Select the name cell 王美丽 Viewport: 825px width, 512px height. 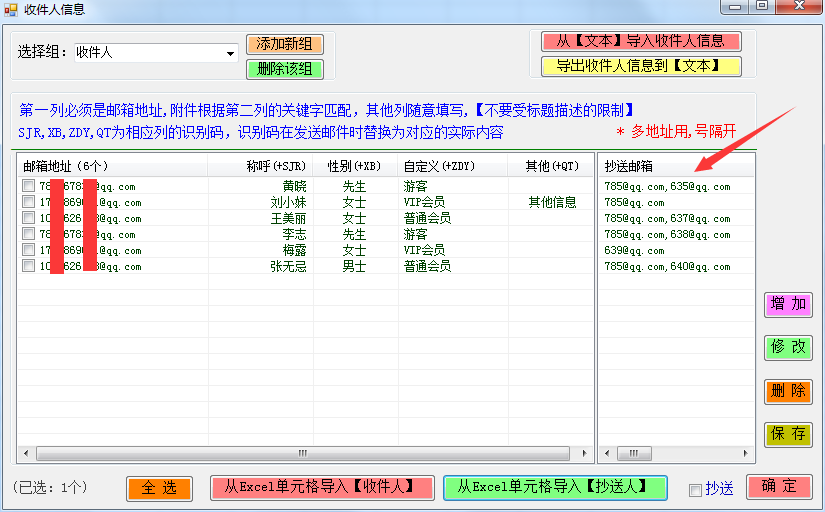tap(288, 218)
